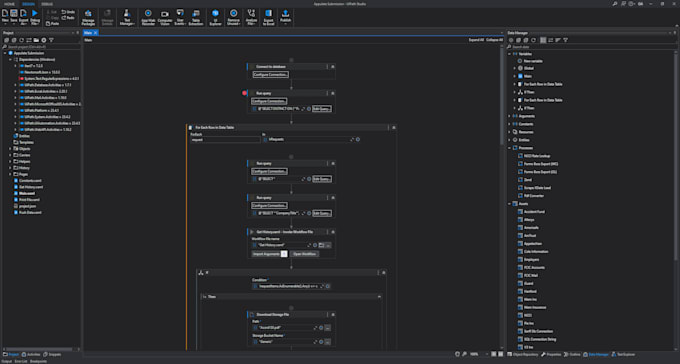Open the Properties panel tab
Image resolution: width=680 pixels, height=364 pixels.
click(x=551, y=354)
